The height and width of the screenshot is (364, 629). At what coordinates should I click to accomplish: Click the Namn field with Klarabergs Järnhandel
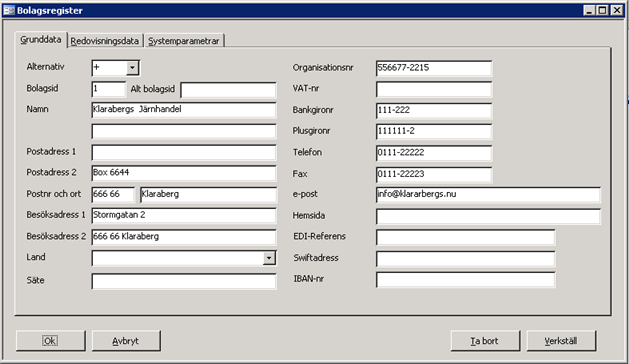click(184, 110)
